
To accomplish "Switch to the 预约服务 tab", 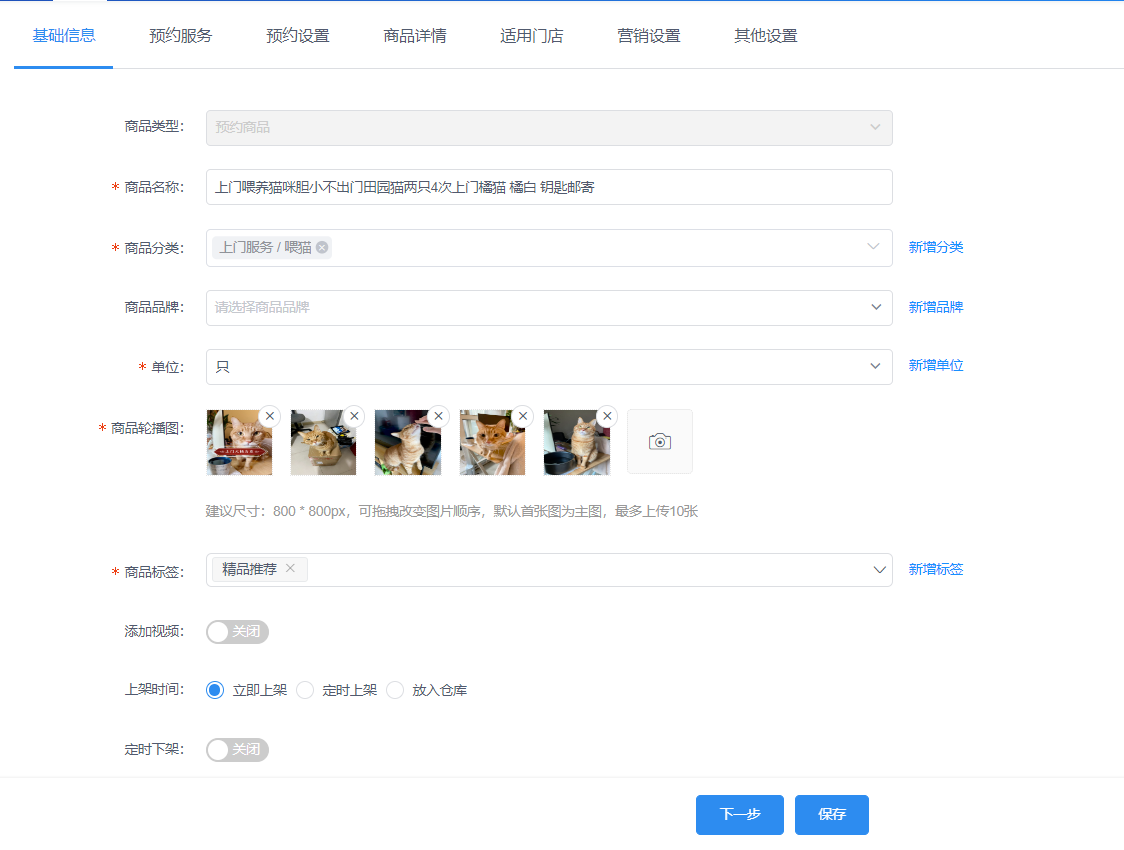I will click(x=180, y=36).
